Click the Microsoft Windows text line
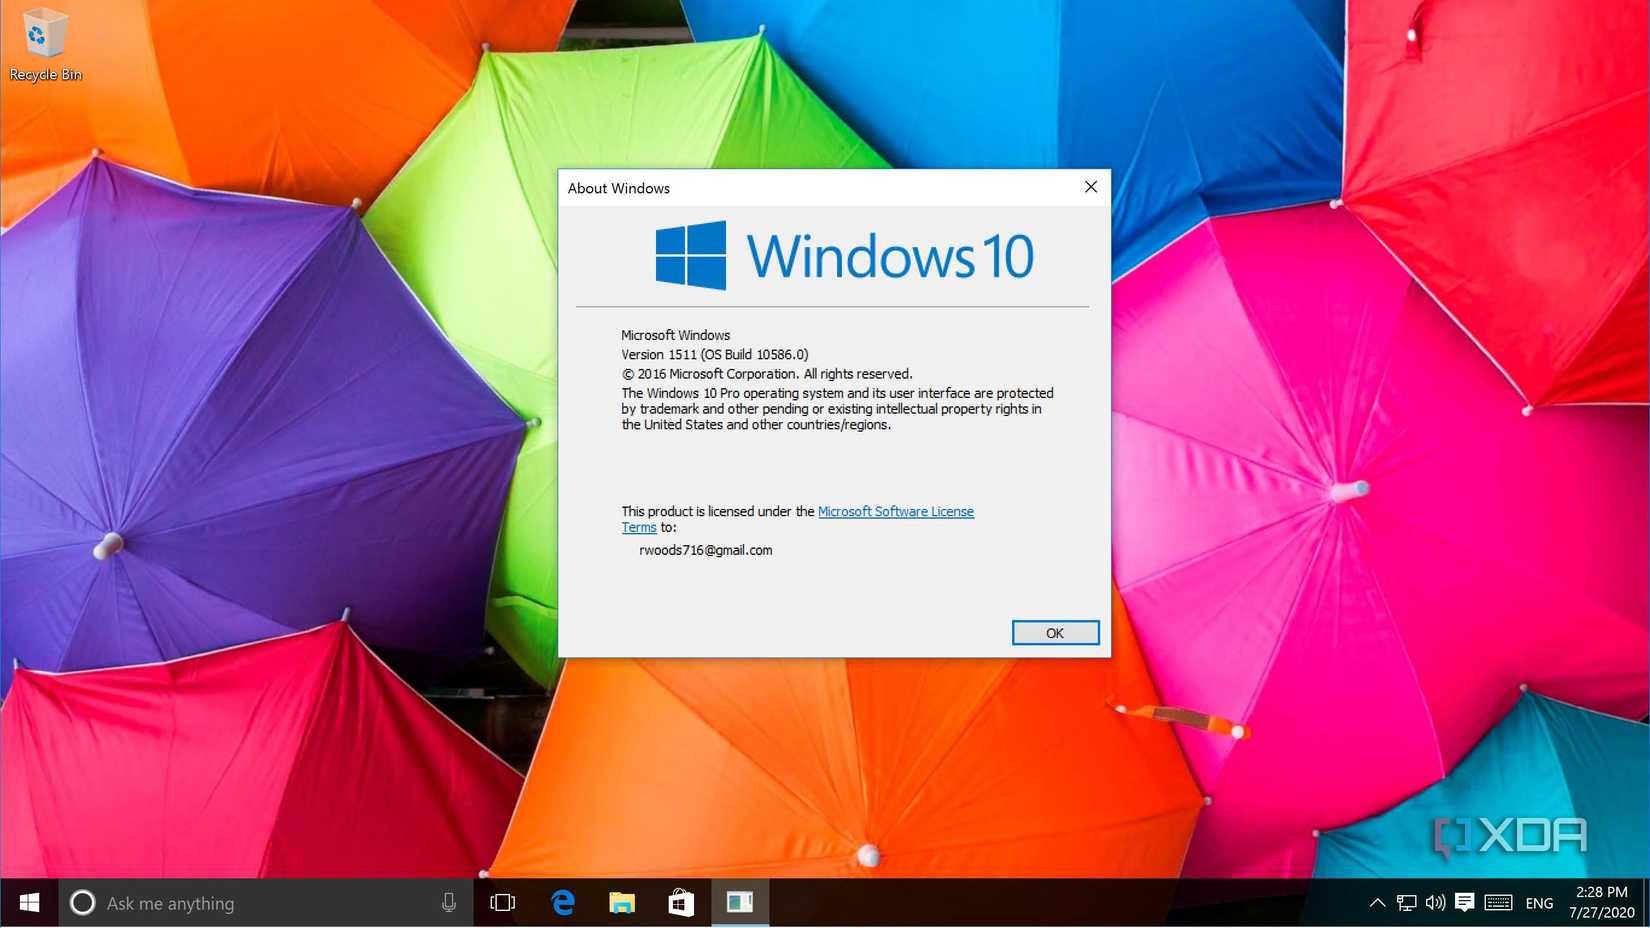 (x=676, y=335)
